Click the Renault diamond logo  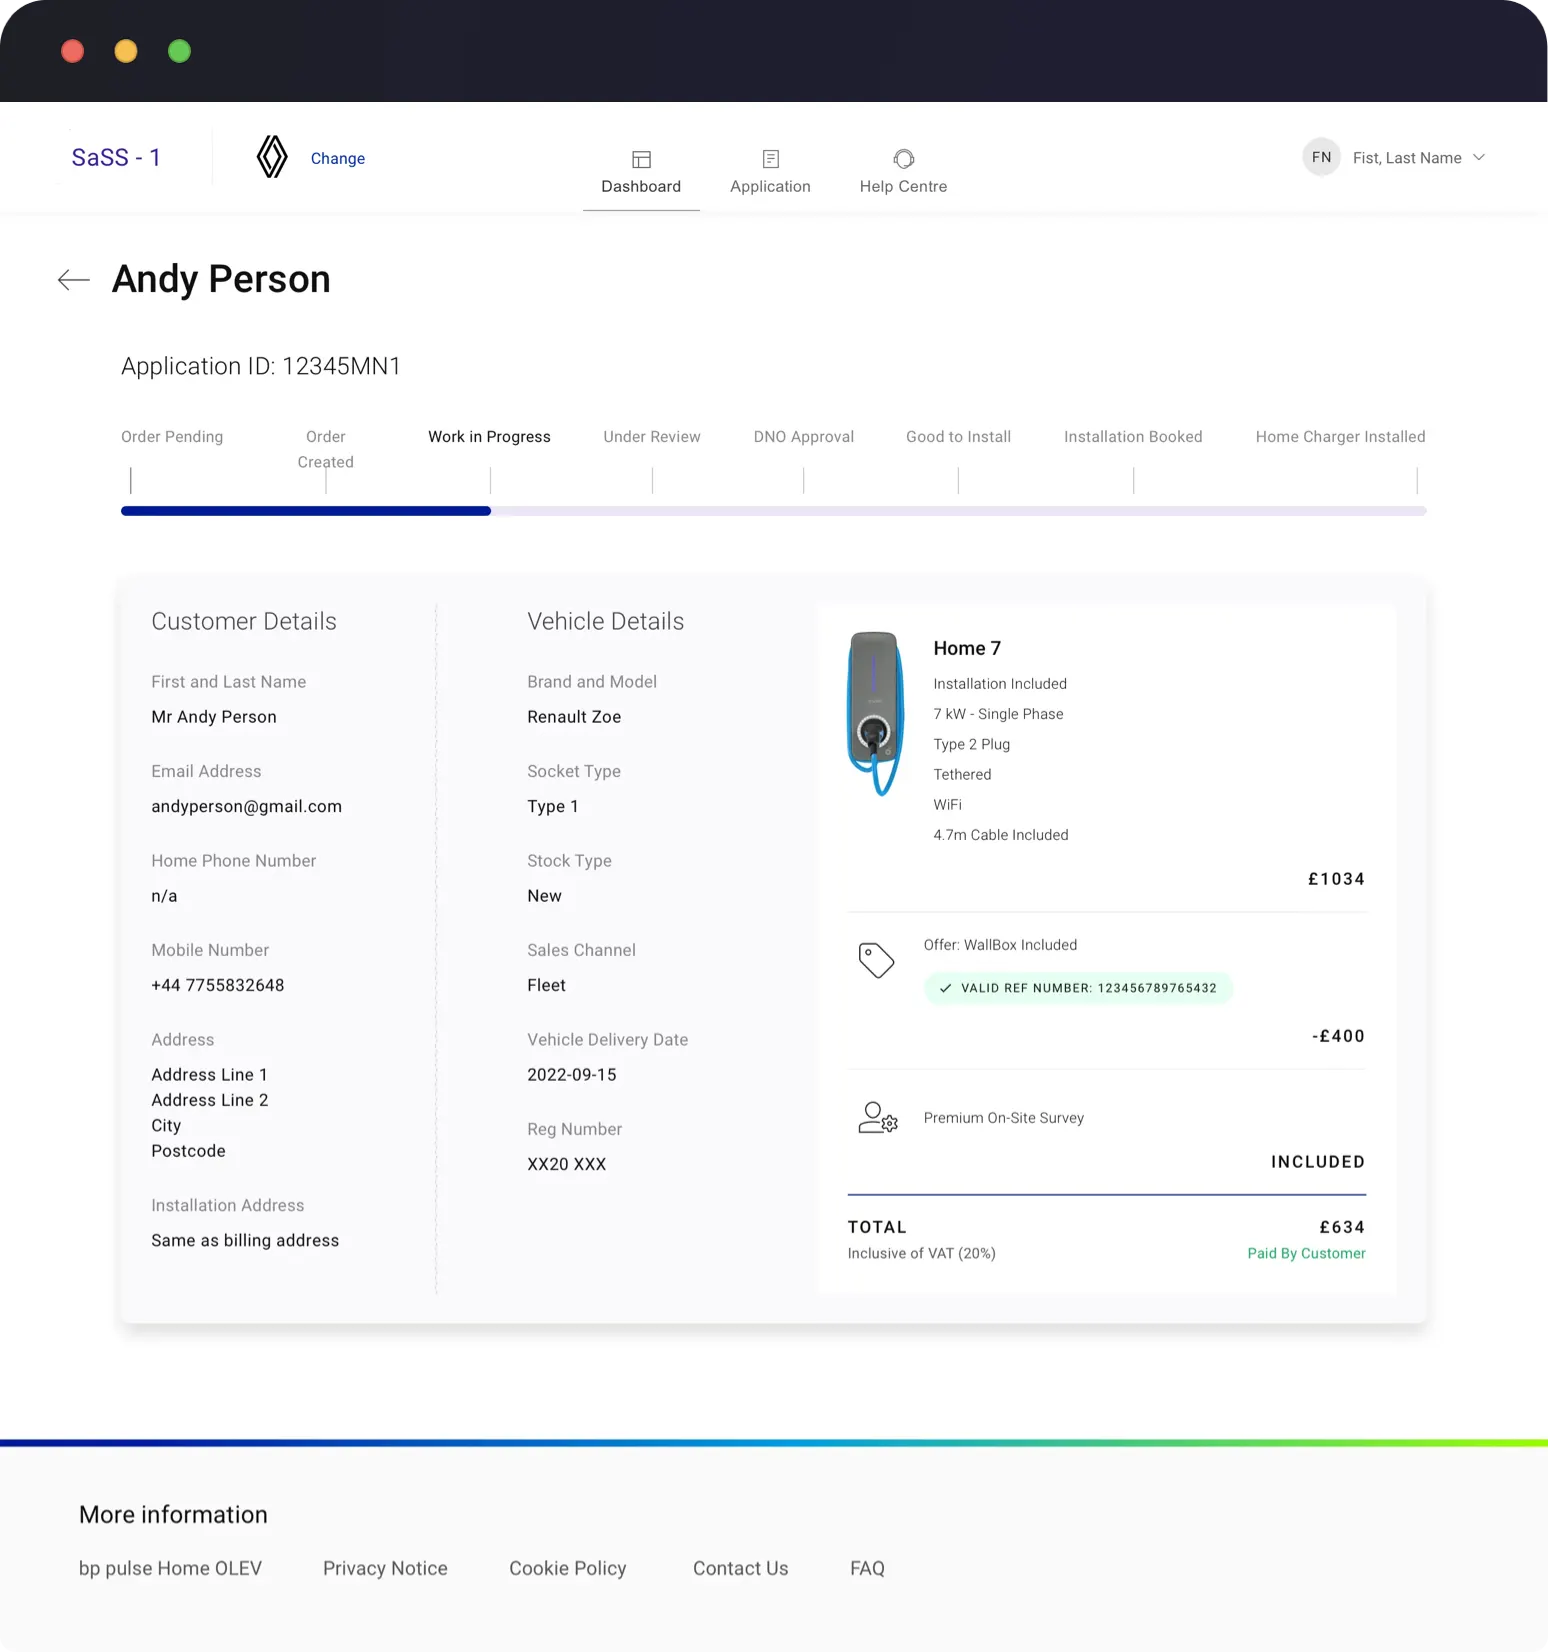272,157
